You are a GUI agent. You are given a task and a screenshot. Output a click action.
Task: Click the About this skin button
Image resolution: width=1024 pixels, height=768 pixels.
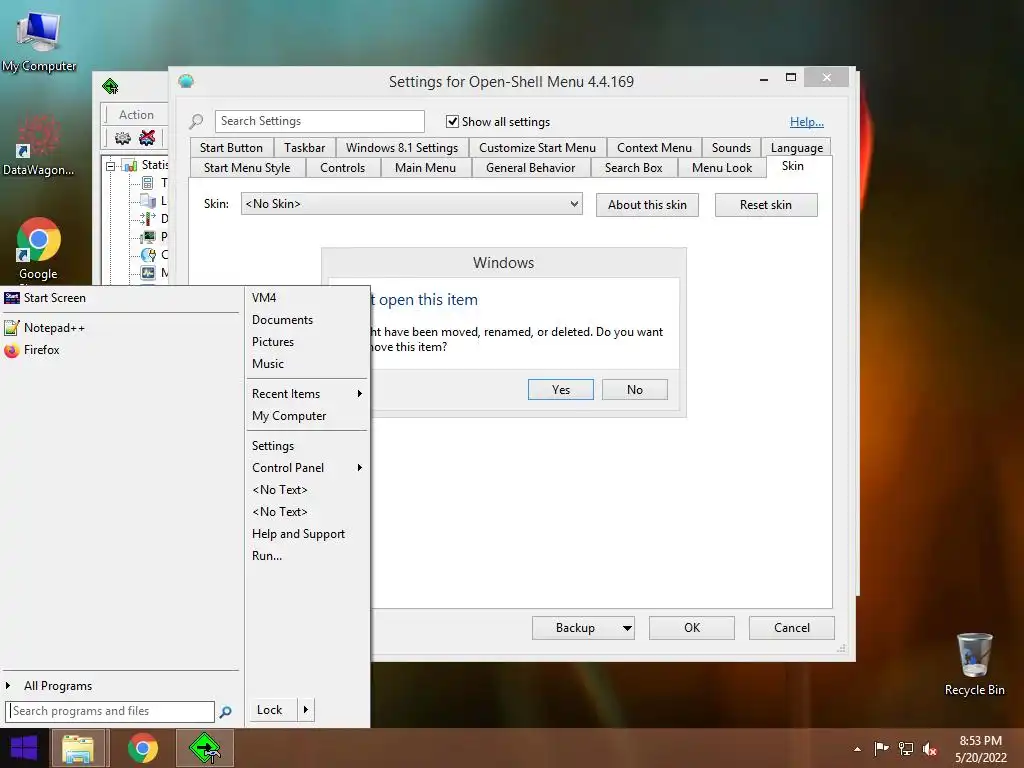pos(647,205)
